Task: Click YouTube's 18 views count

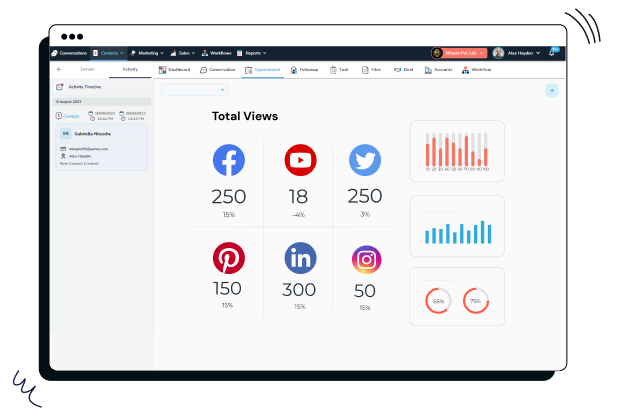Action: [298, 197]
